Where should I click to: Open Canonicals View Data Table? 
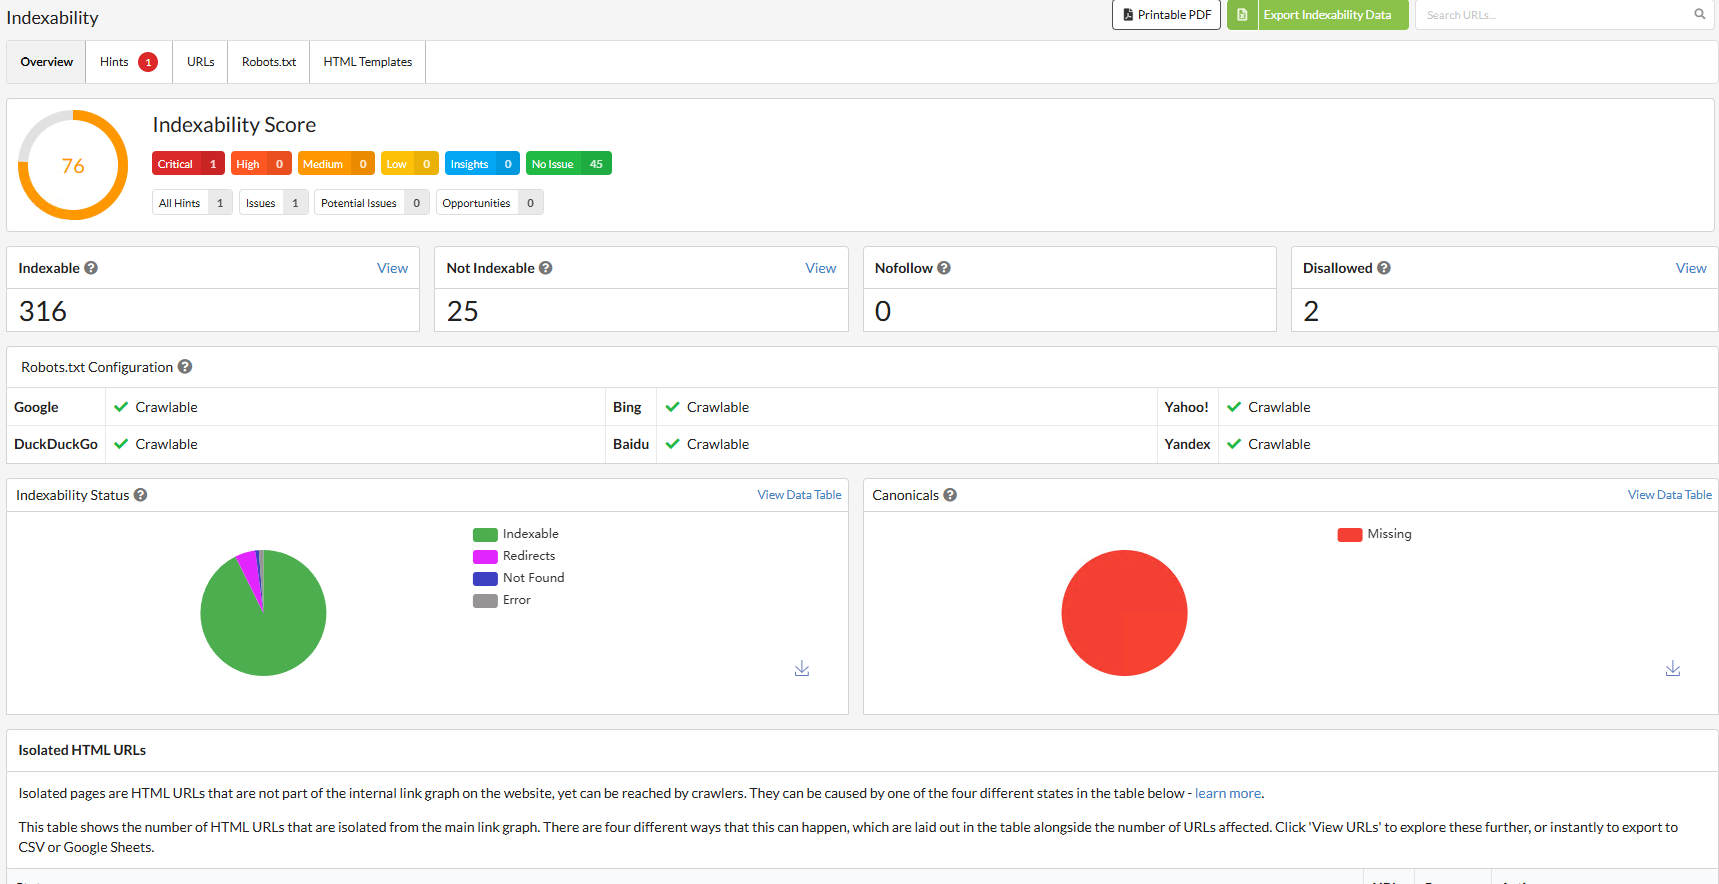[1670, 495]
